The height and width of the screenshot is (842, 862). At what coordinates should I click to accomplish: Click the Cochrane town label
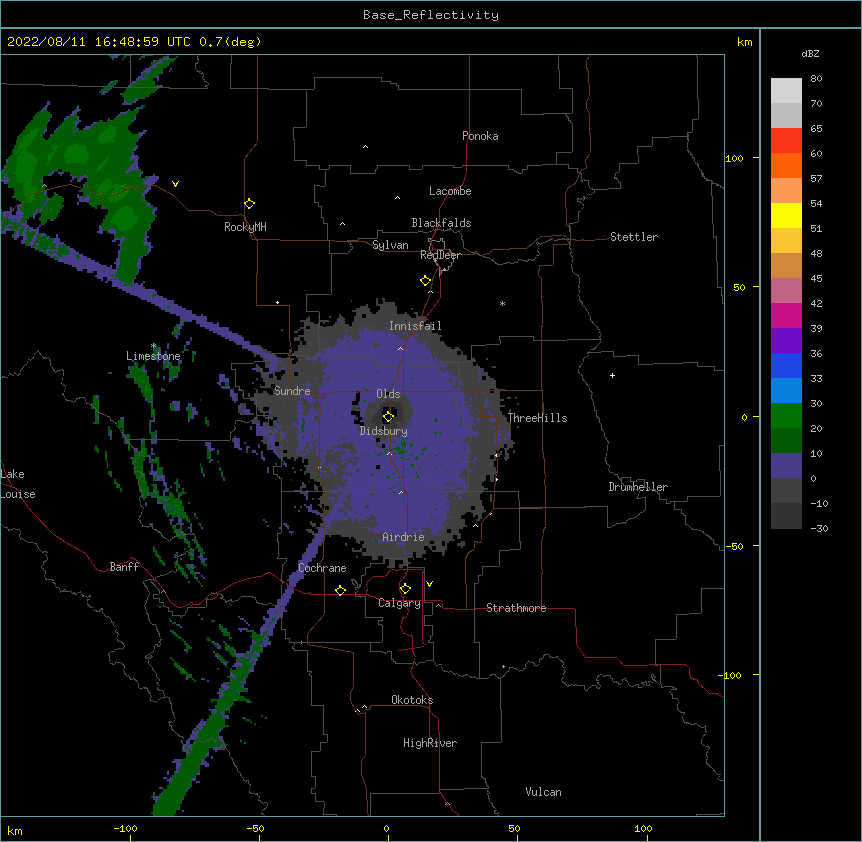point(322,568)
